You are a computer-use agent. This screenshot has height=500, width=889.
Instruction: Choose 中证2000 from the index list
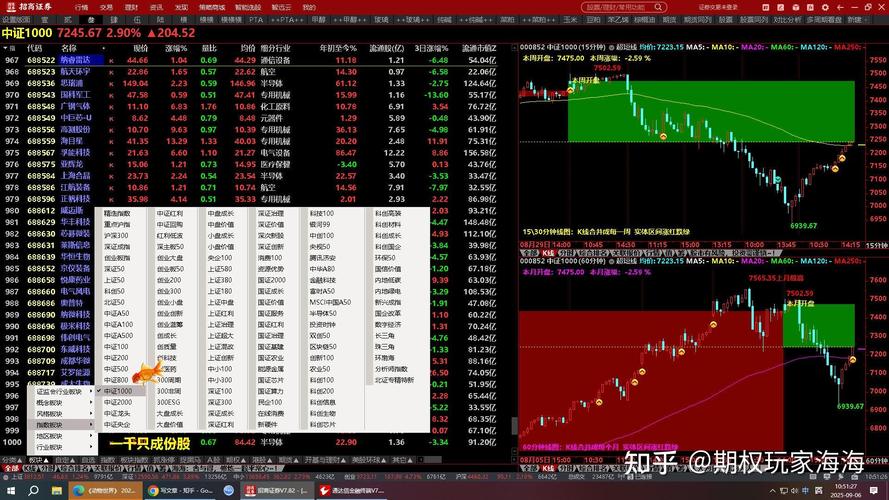click(x=118, y=402)
